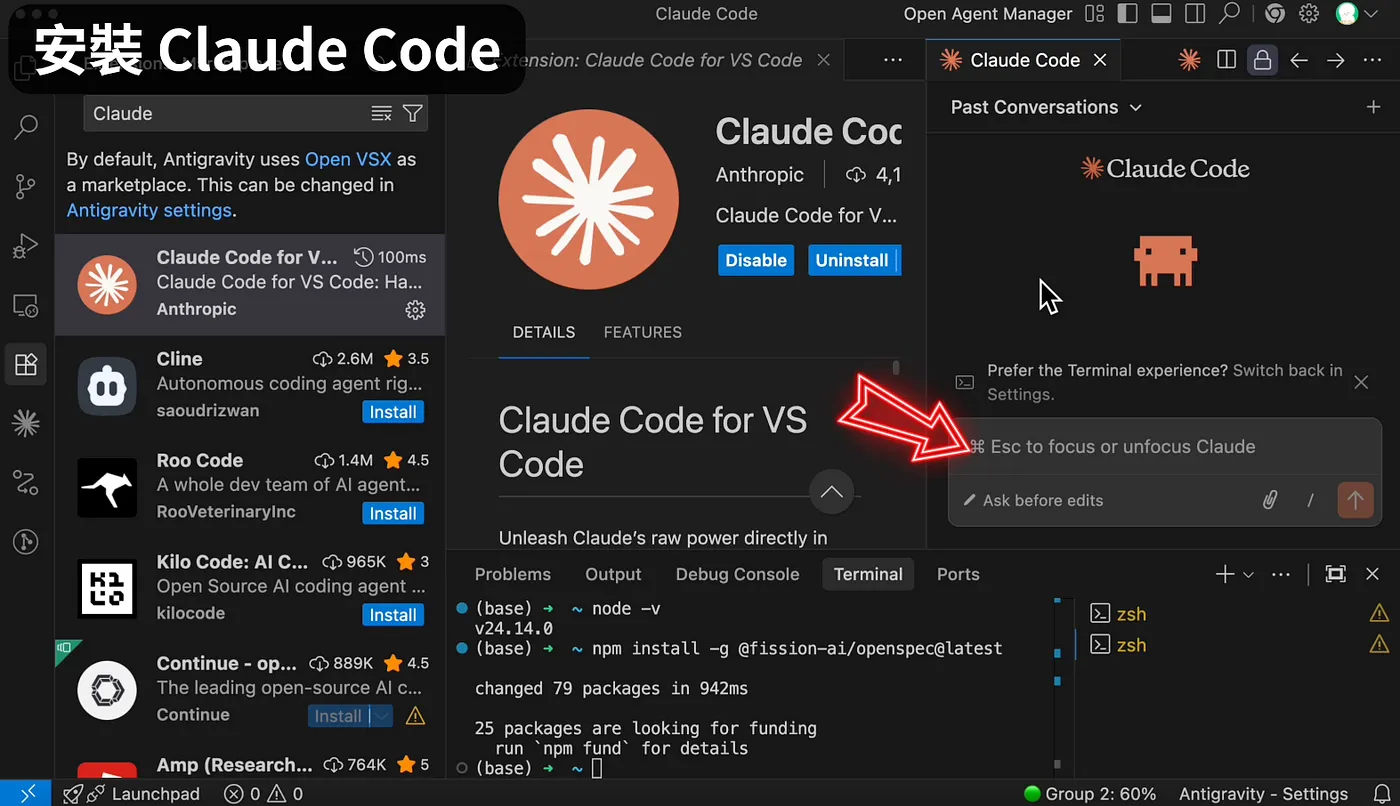Toggle the Ask before edits mode
The height and width of the screenshot is (806, 1400).
1033,500
